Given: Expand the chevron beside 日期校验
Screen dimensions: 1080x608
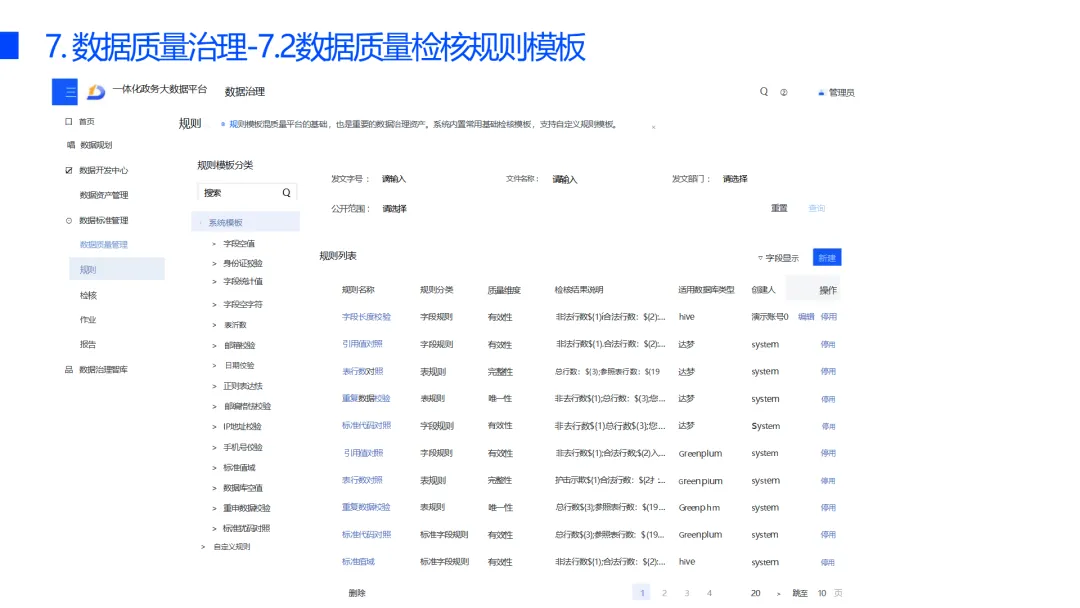Looking at the screenshot, I should (214, 366).
